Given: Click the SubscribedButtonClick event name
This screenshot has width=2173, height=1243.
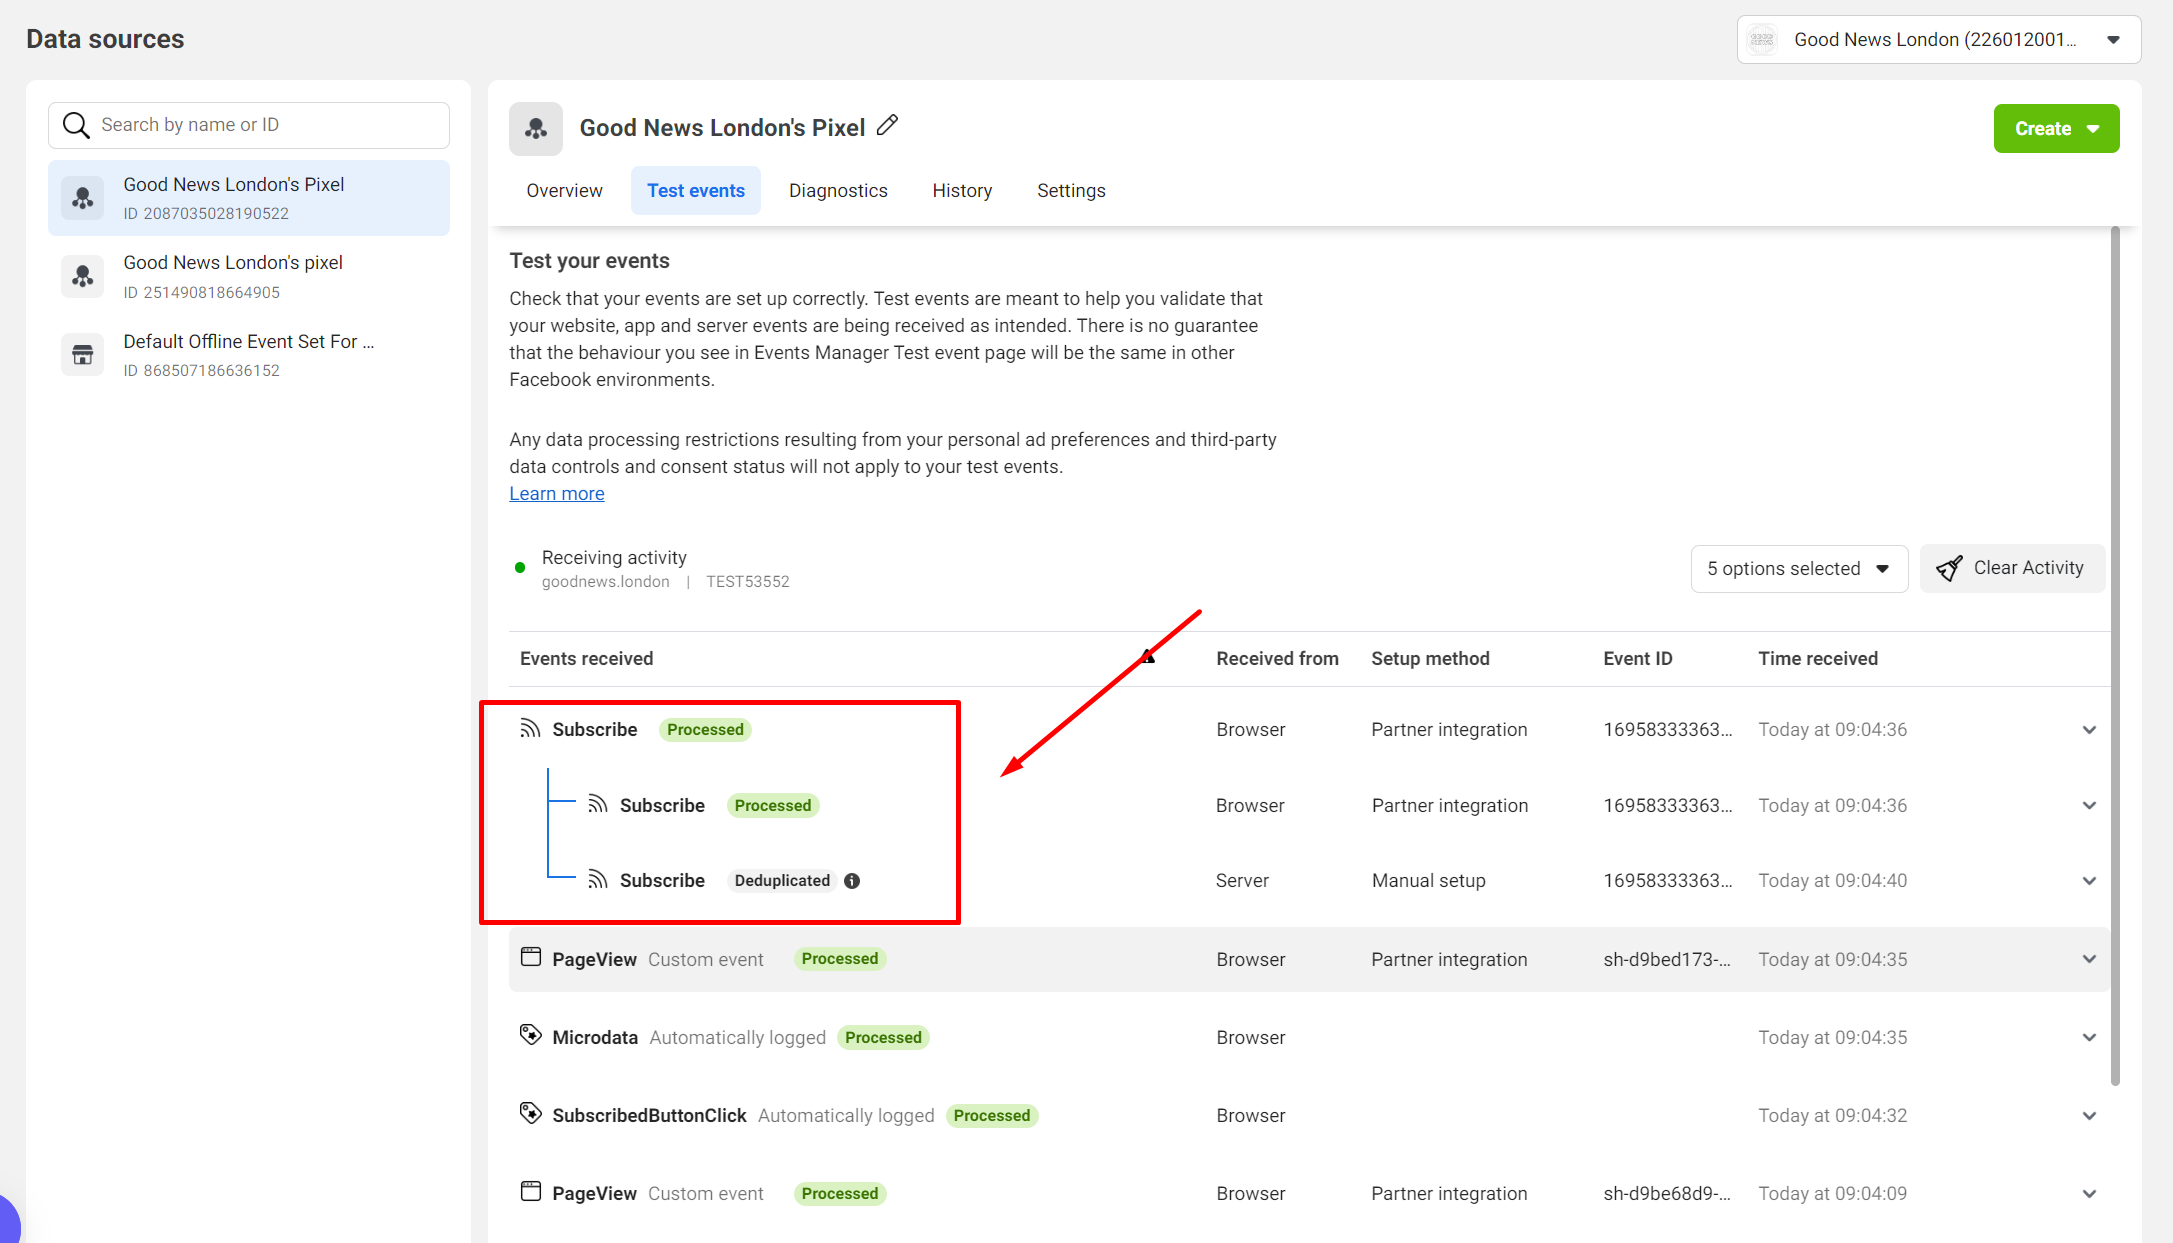Looking at the screenshot, I should [649, 1115].
